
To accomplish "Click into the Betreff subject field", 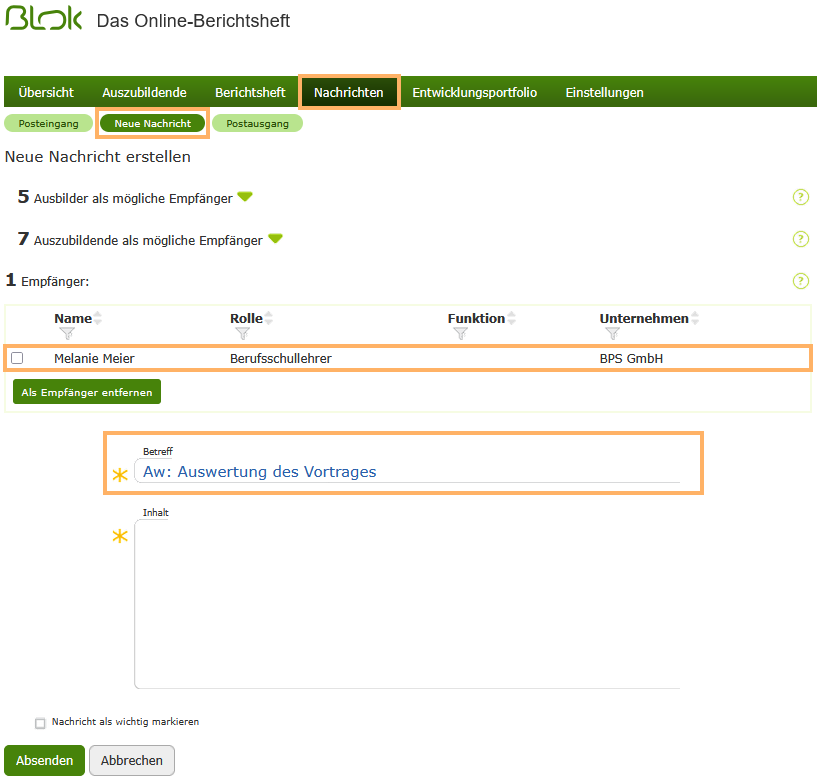I will 410,472.
